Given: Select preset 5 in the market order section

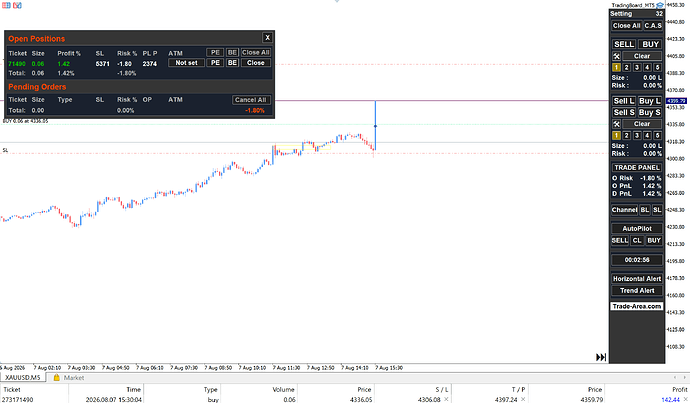Looking at the screenshot, I should point(657,67).
